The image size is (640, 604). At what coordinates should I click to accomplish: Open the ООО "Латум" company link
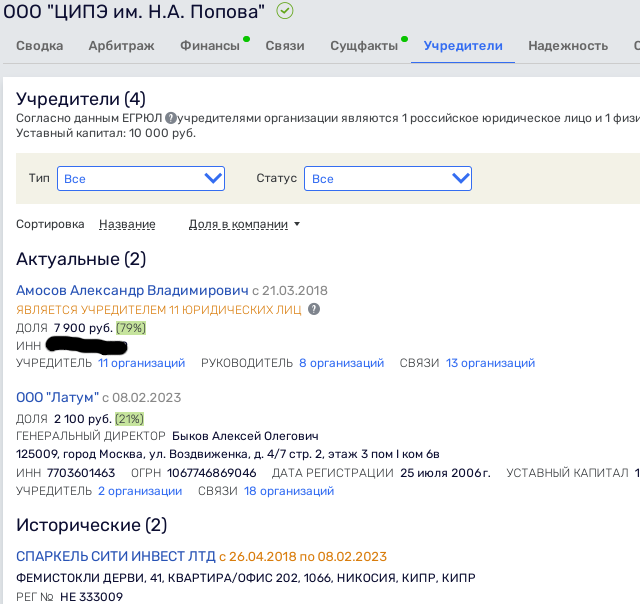click(57, 397)
